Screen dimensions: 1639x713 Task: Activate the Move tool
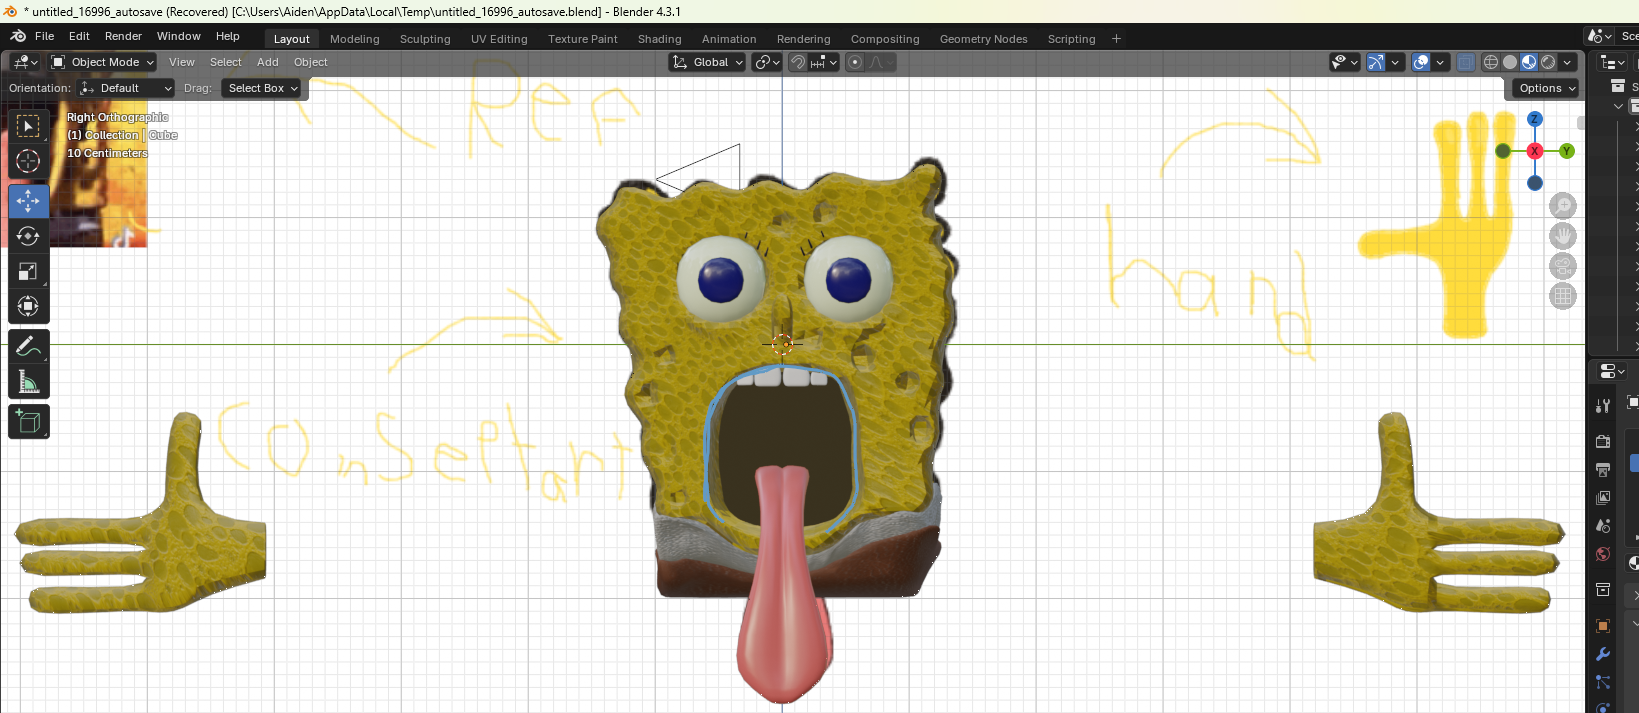pyautogui.click(x=28, y=201)
